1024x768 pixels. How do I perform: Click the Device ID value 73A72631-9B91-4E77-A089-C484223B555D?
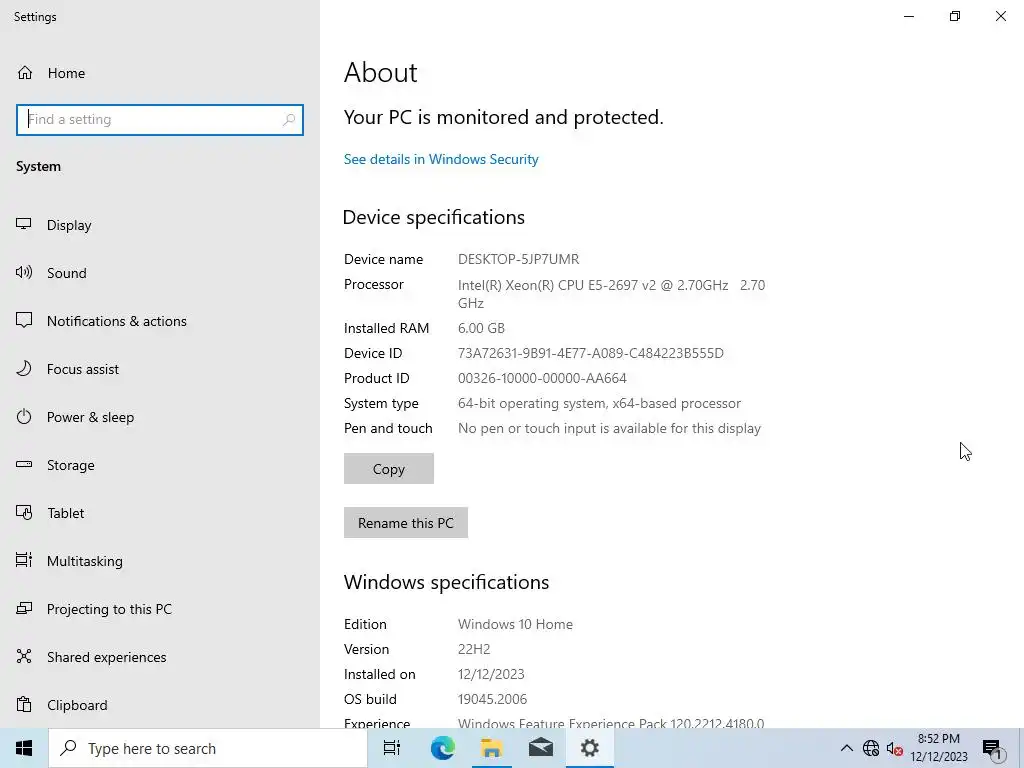(x=590, y=353)
